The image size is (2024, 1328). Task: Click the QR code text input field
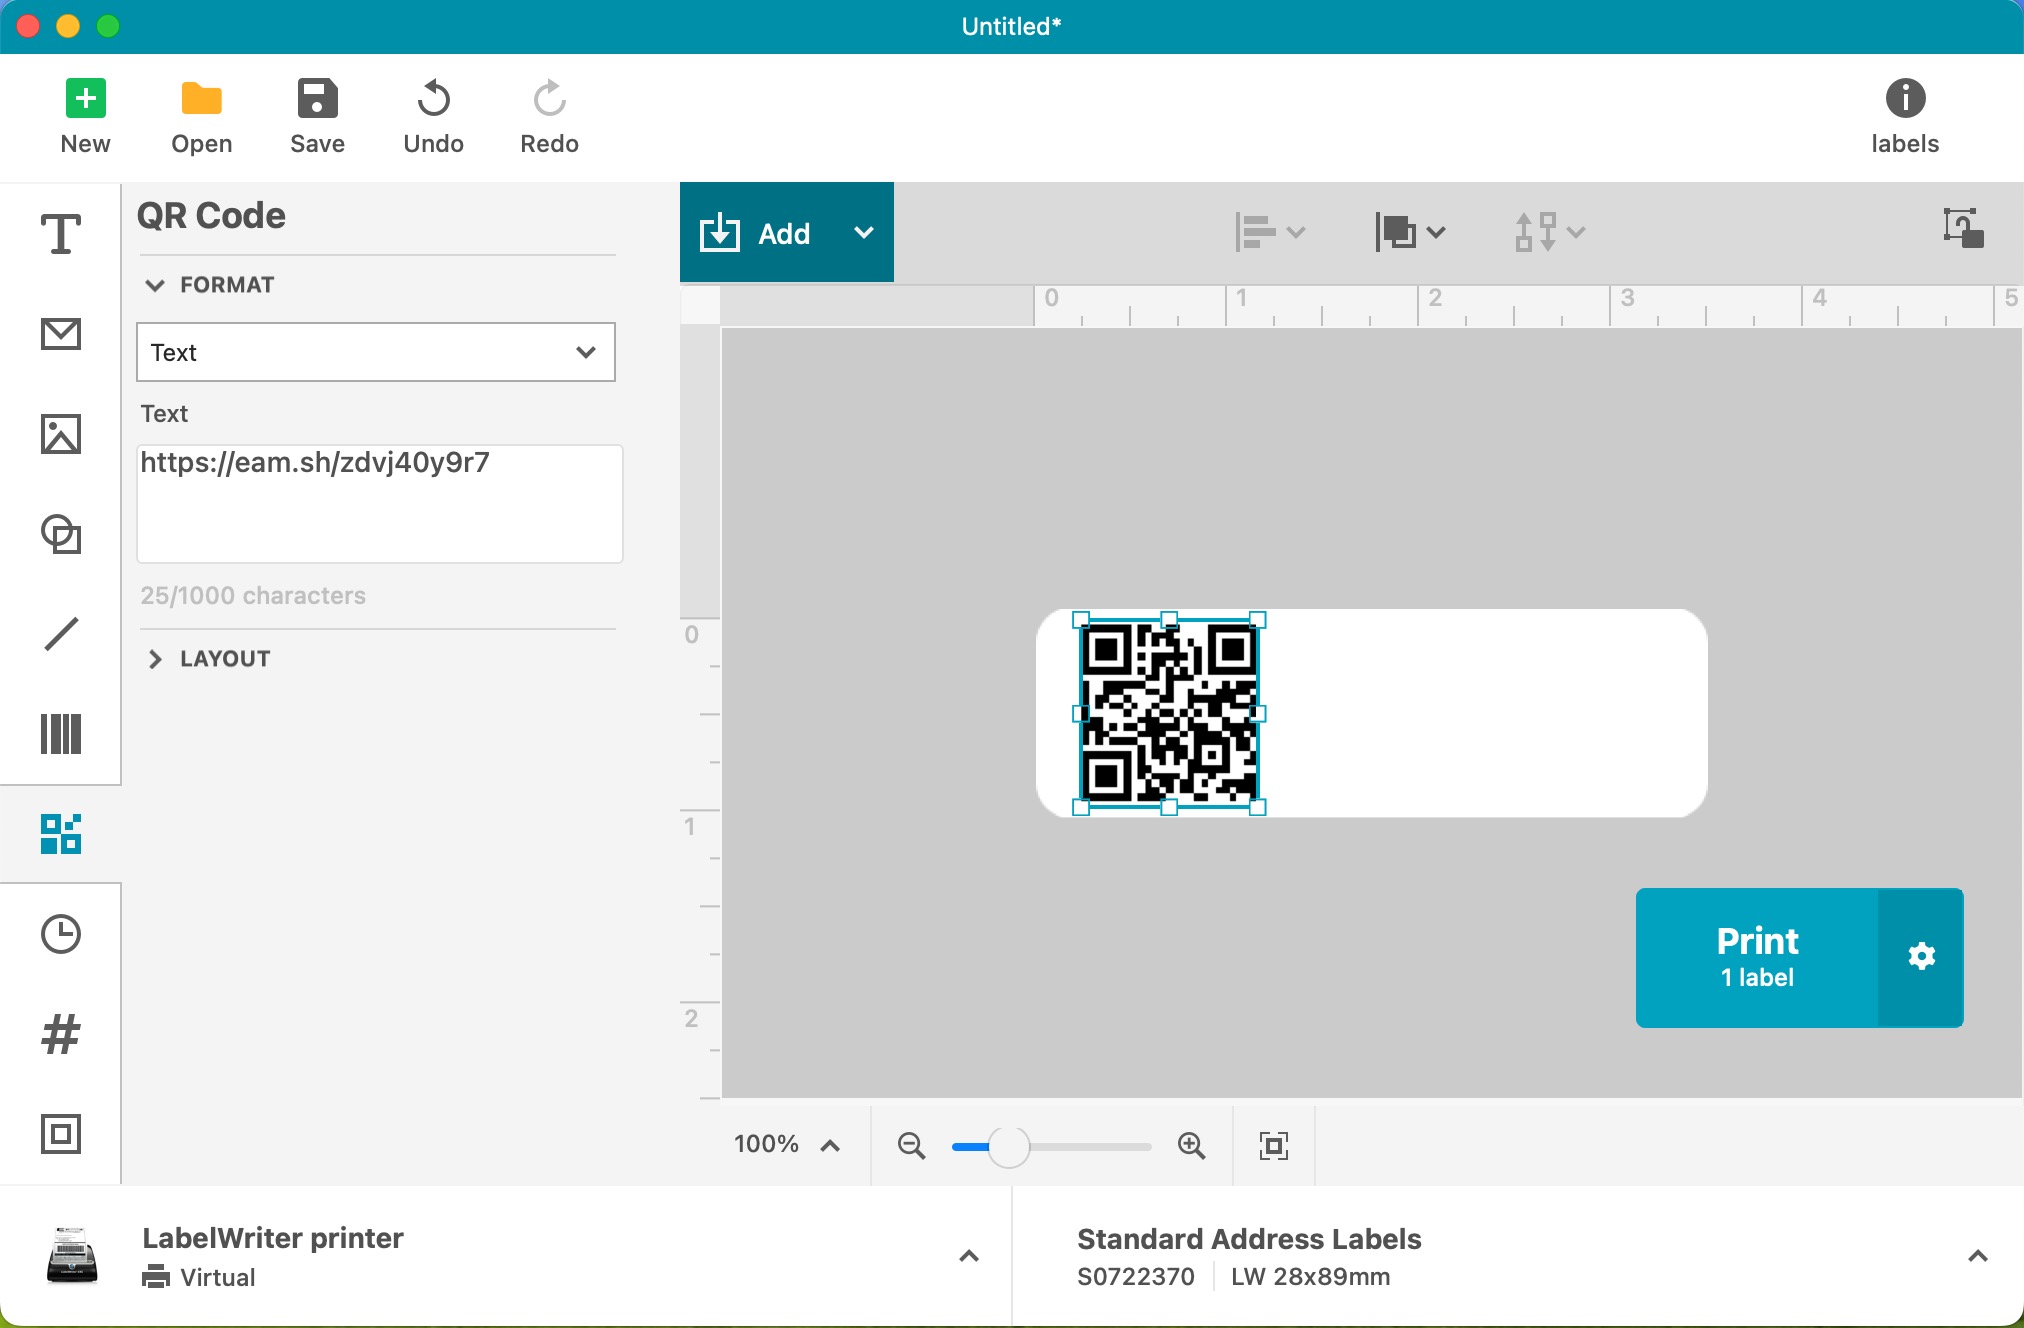pyautogui.click(x=379, y=504)
